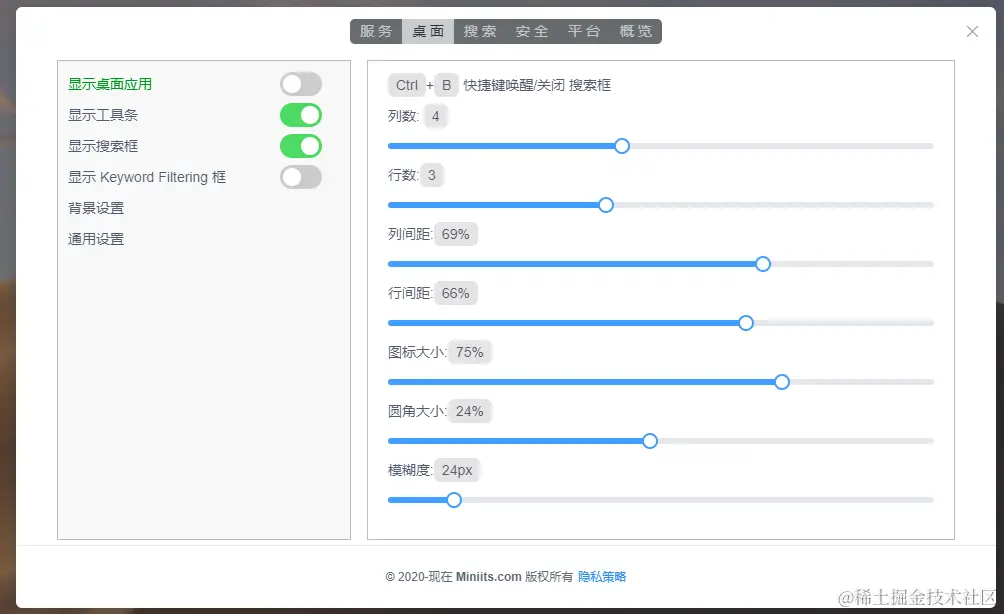Disable the 显示工具条 switch

(300, 114)
